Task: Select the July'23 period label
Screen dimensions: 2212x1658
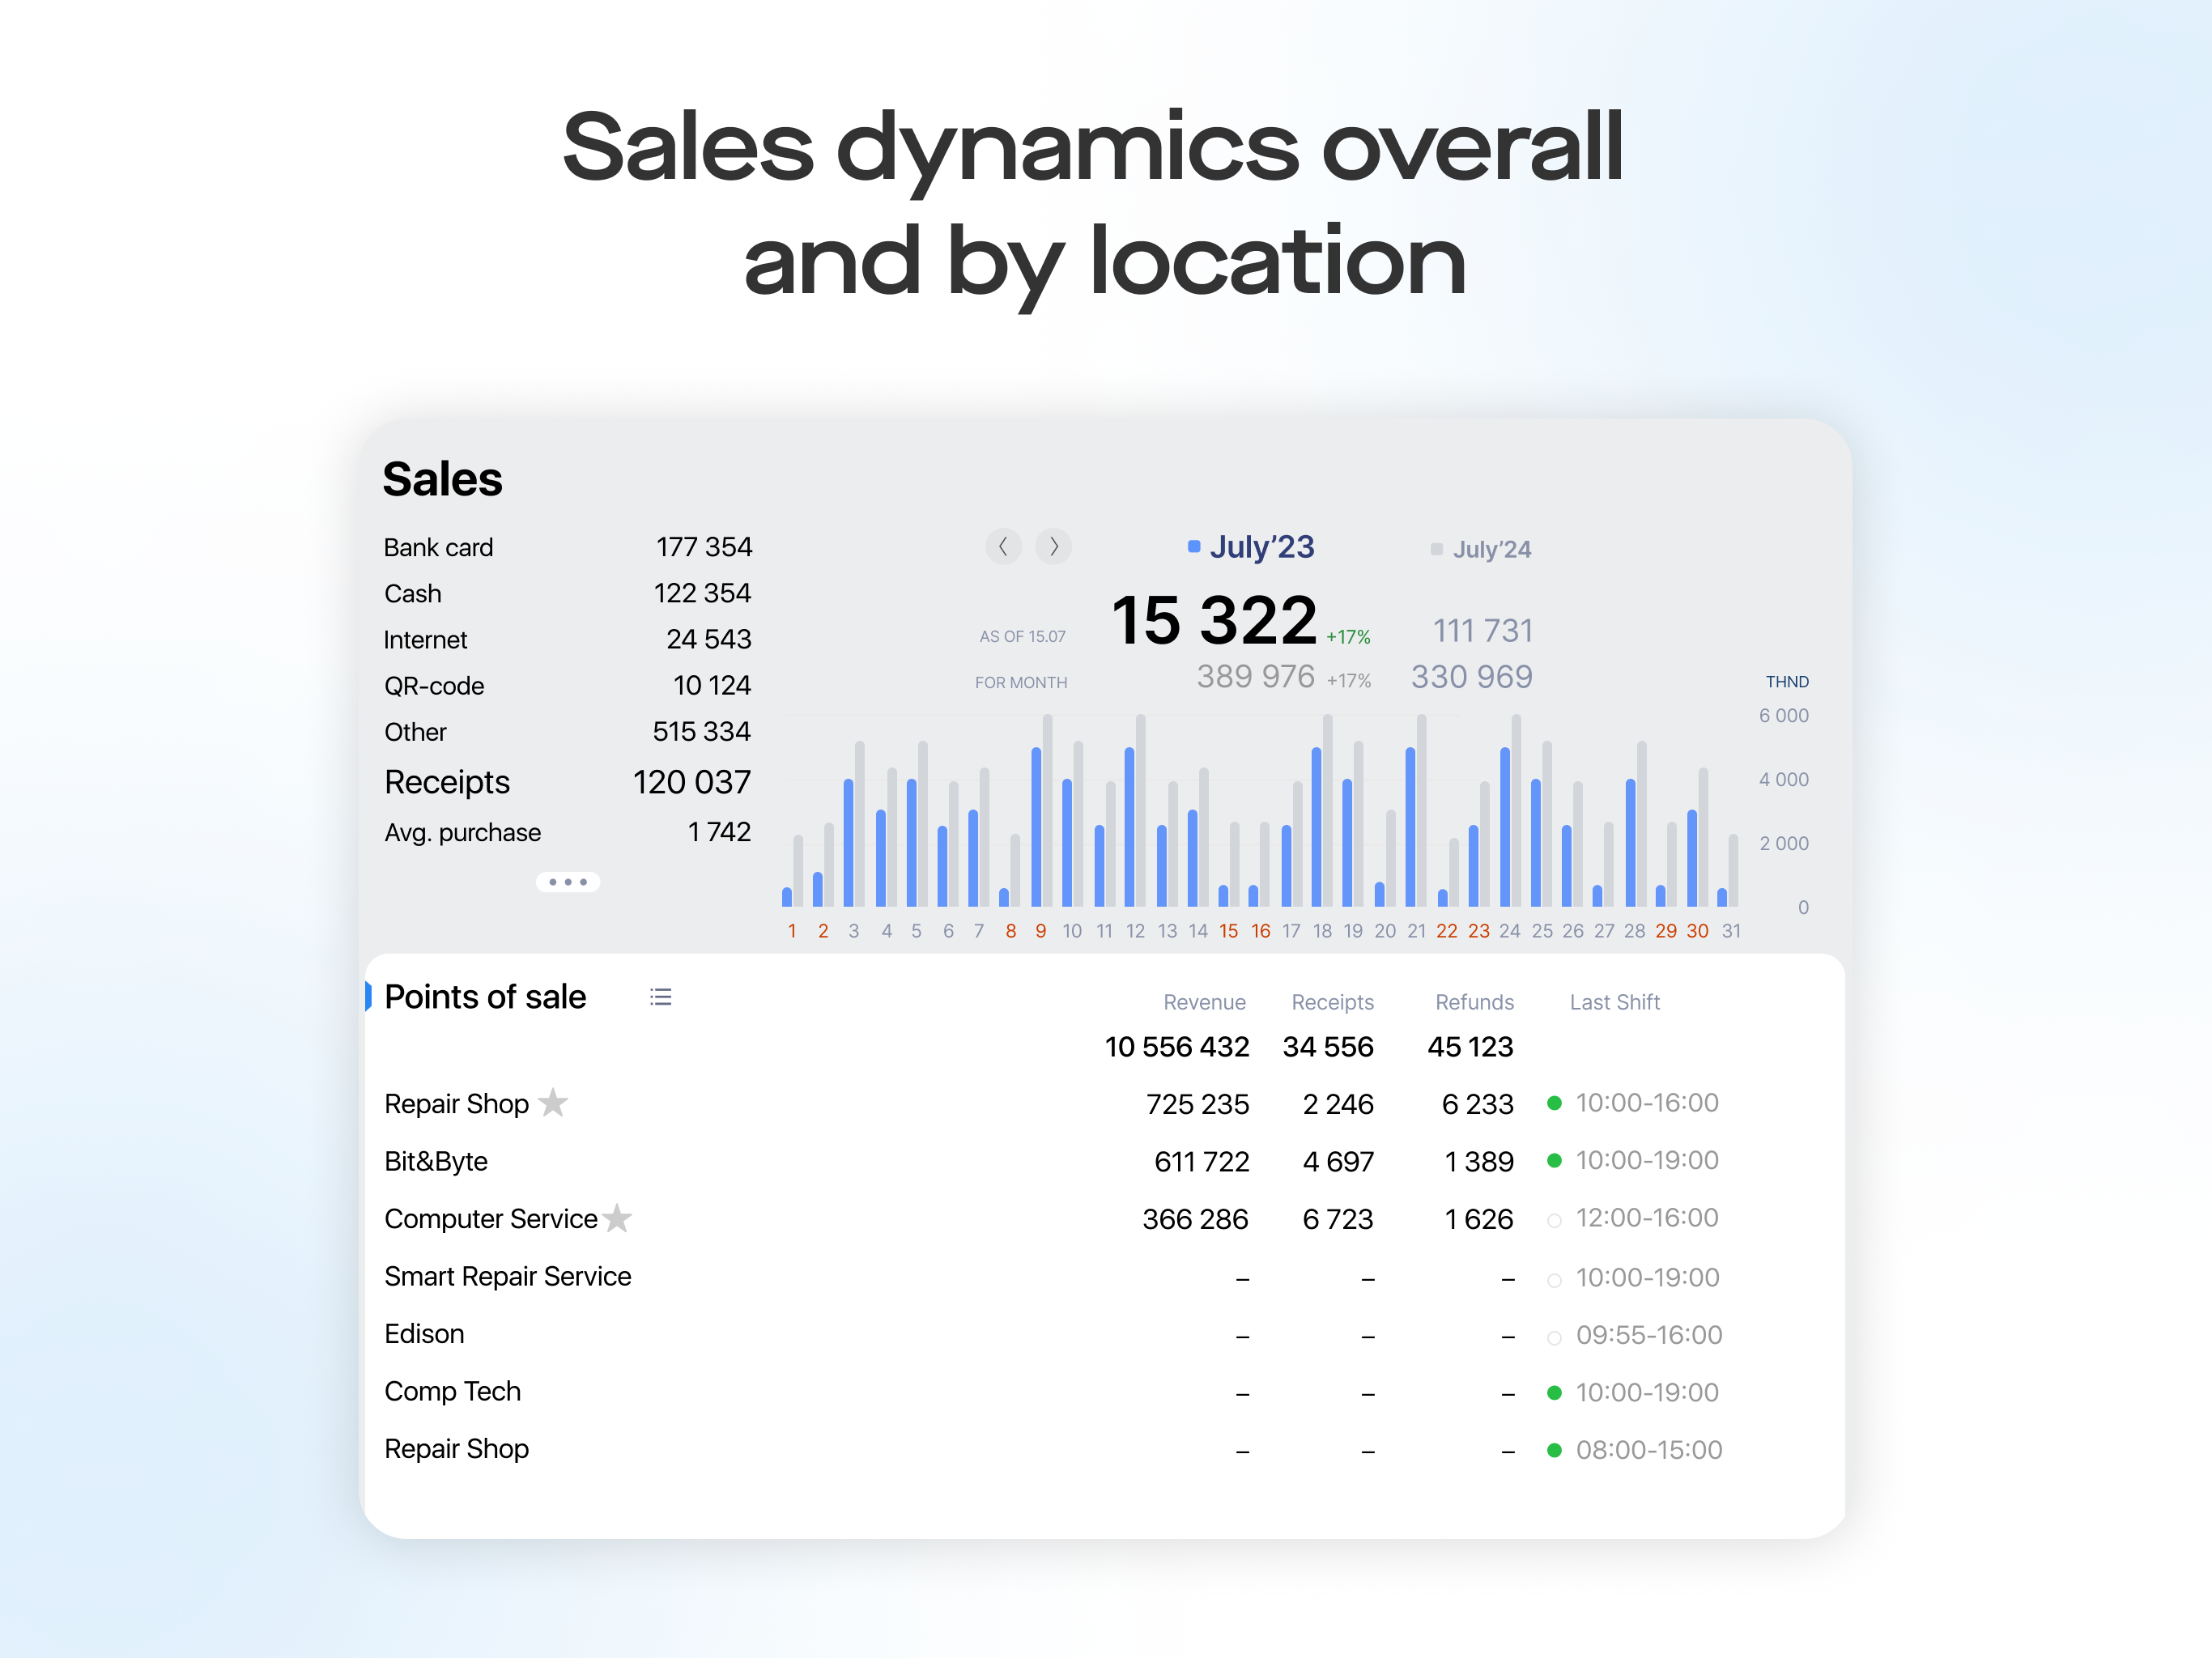Action: (x=1261, y=547)
